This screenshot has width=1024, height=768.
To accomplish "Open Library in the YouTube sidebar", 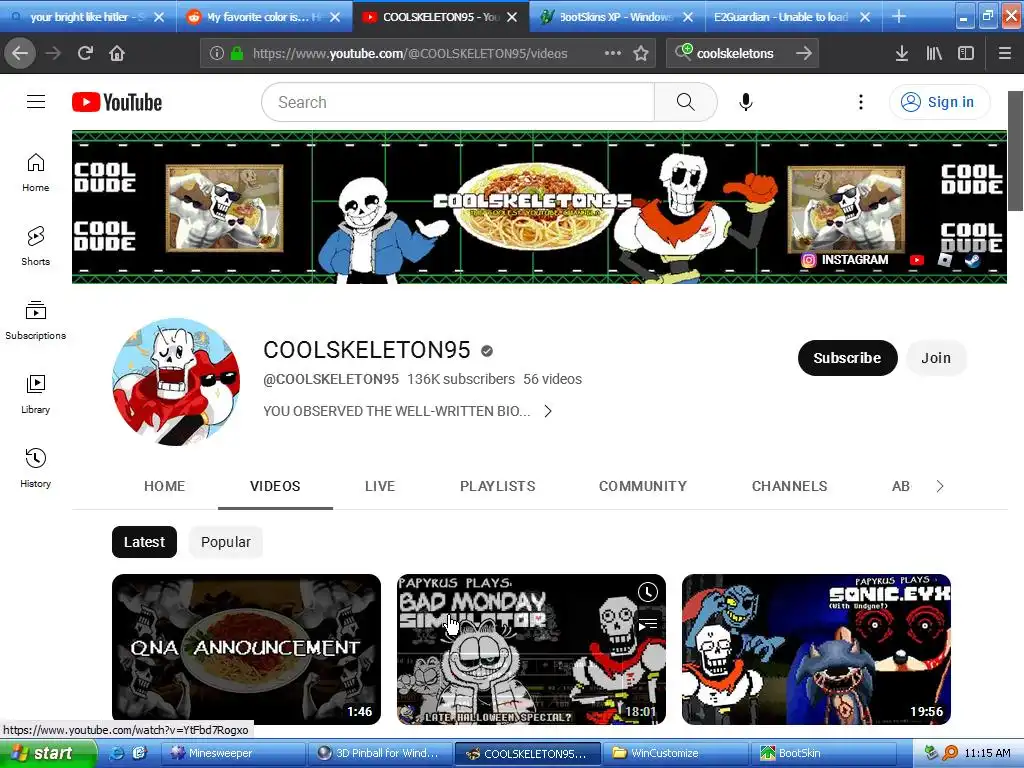I will (x=35, y=394).
